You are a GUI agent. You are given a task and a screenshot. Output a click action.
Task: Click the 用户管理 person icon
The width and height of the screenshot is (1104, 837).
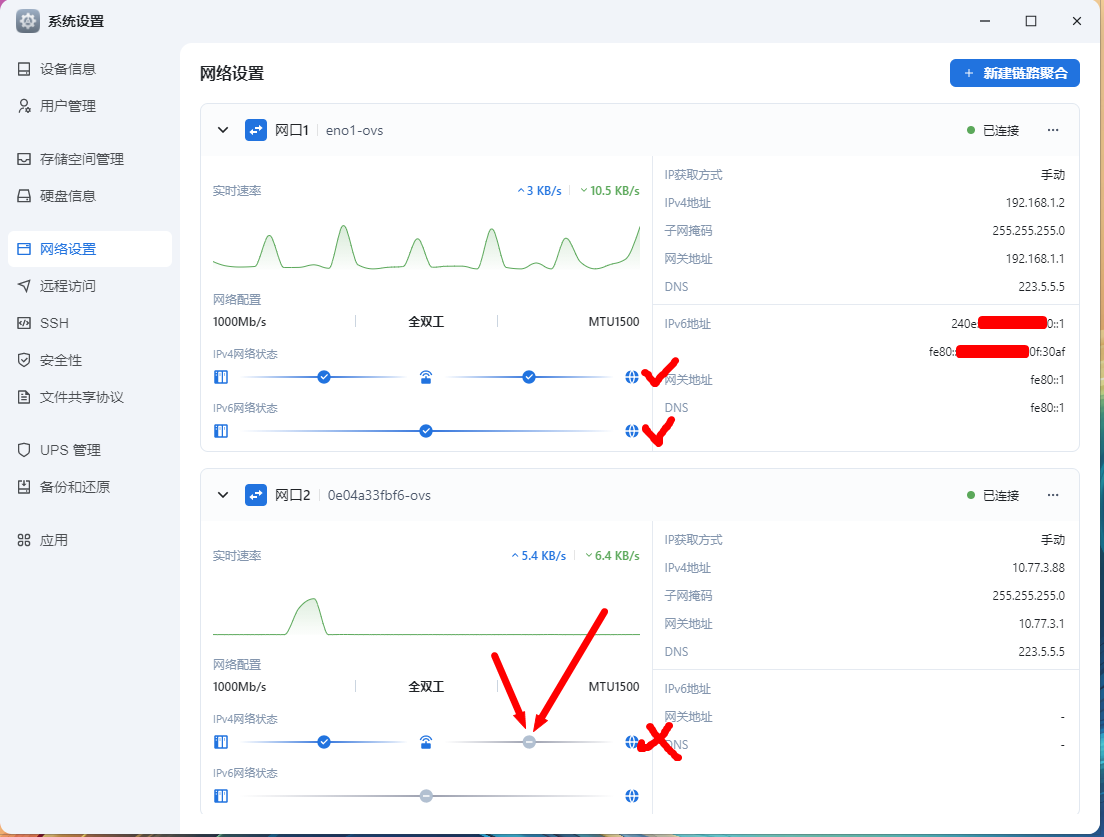coord(24,106)
